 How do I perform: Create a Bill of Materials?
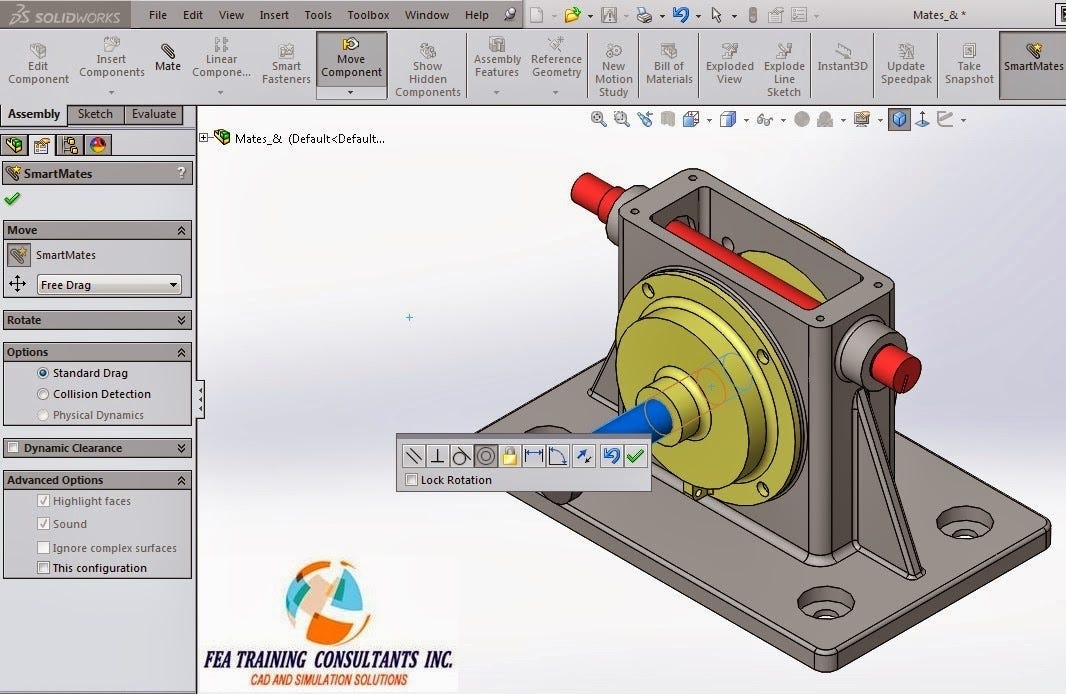point(669,64)
